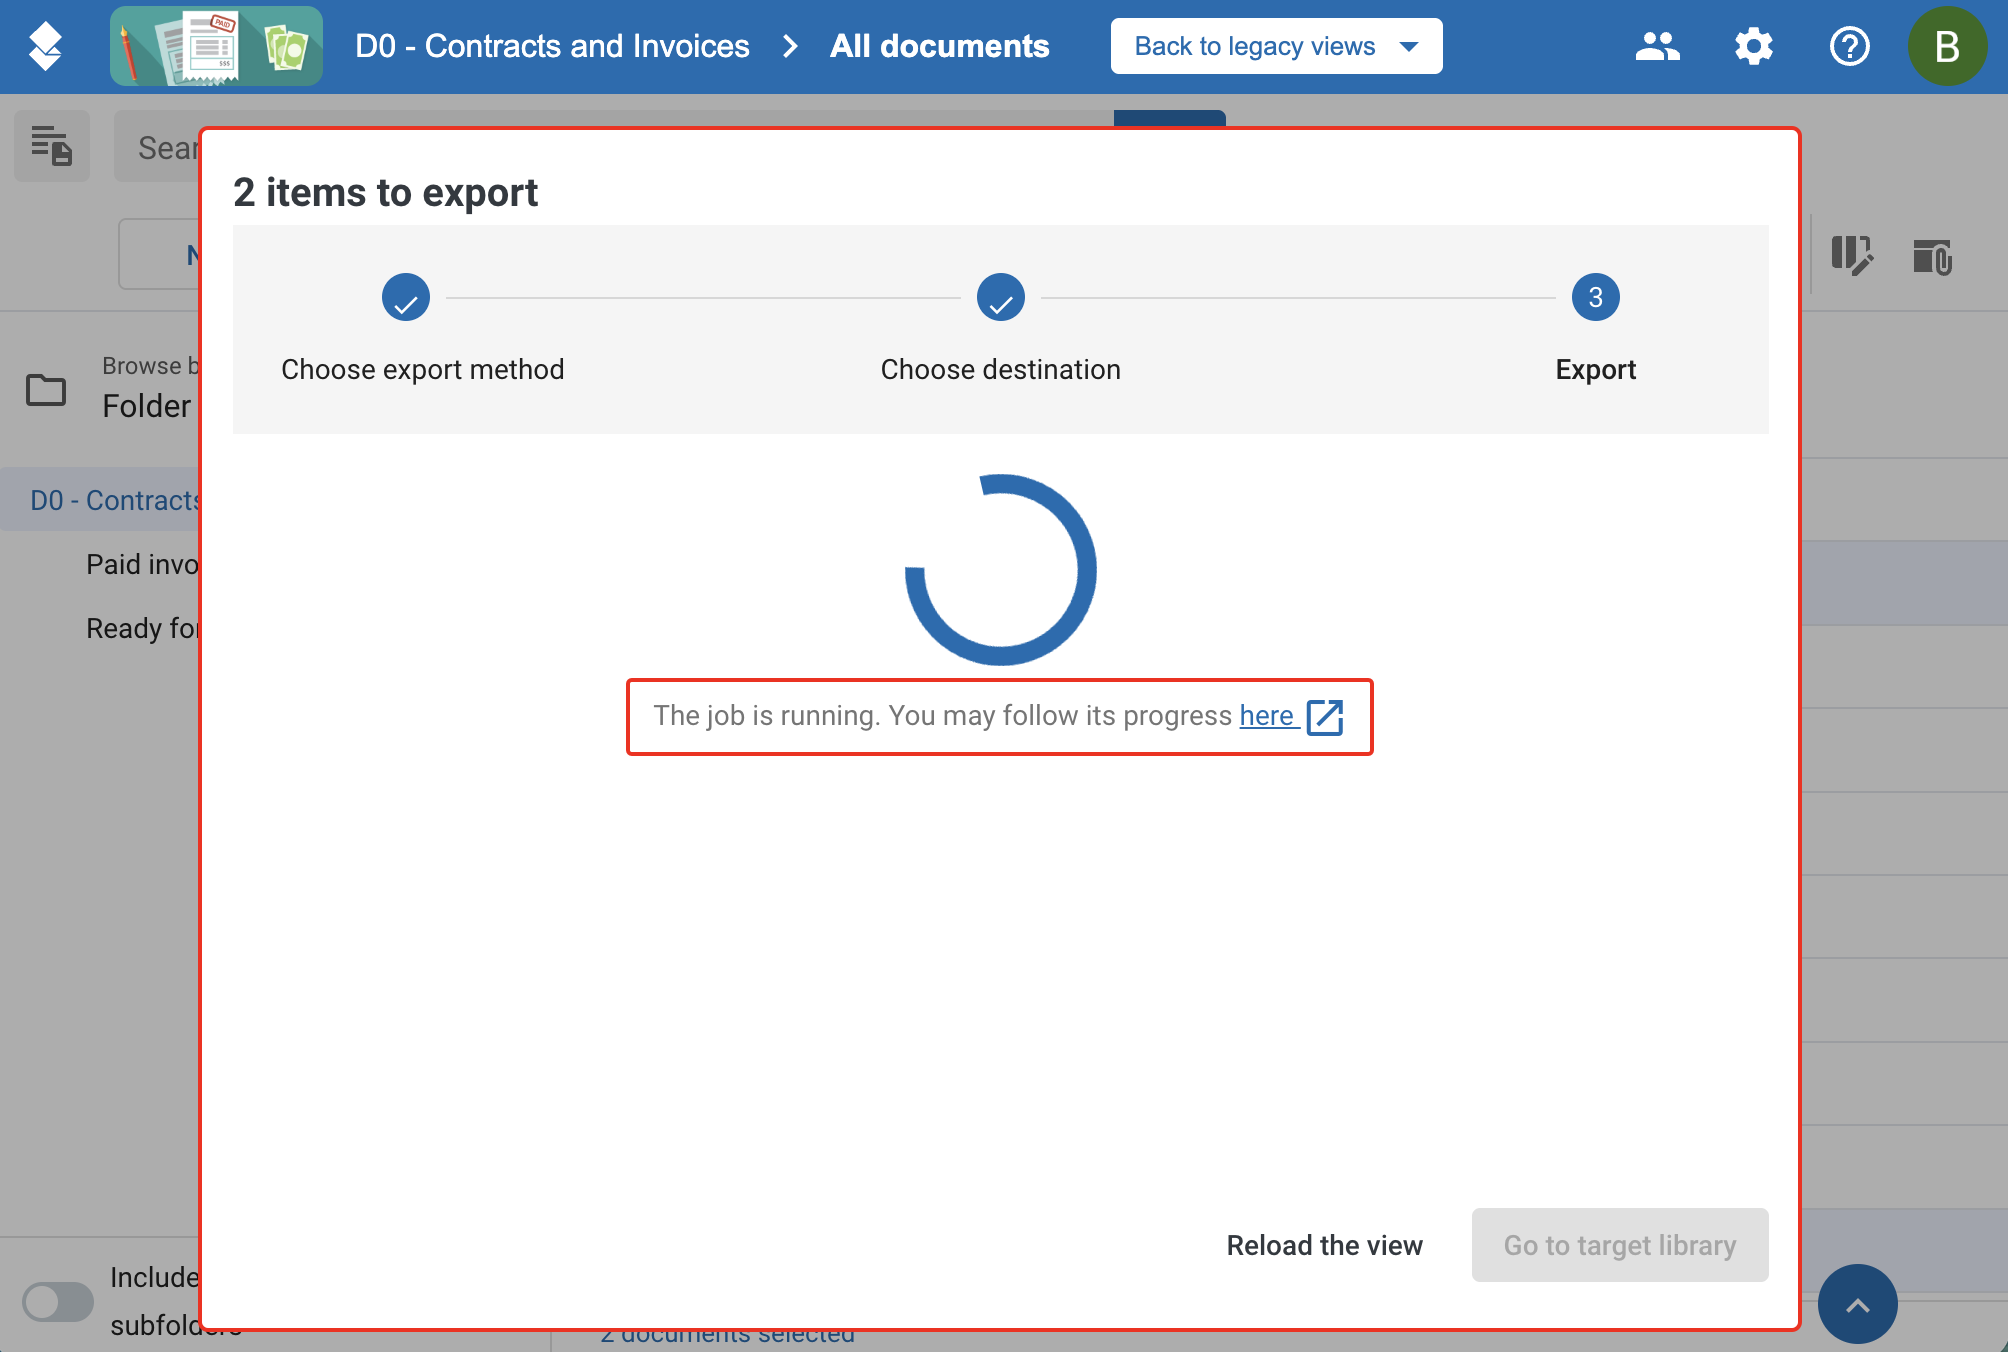The image size is (2008, 1352).
Task: Click the Folder browse icon
Action: click(46, 389)
